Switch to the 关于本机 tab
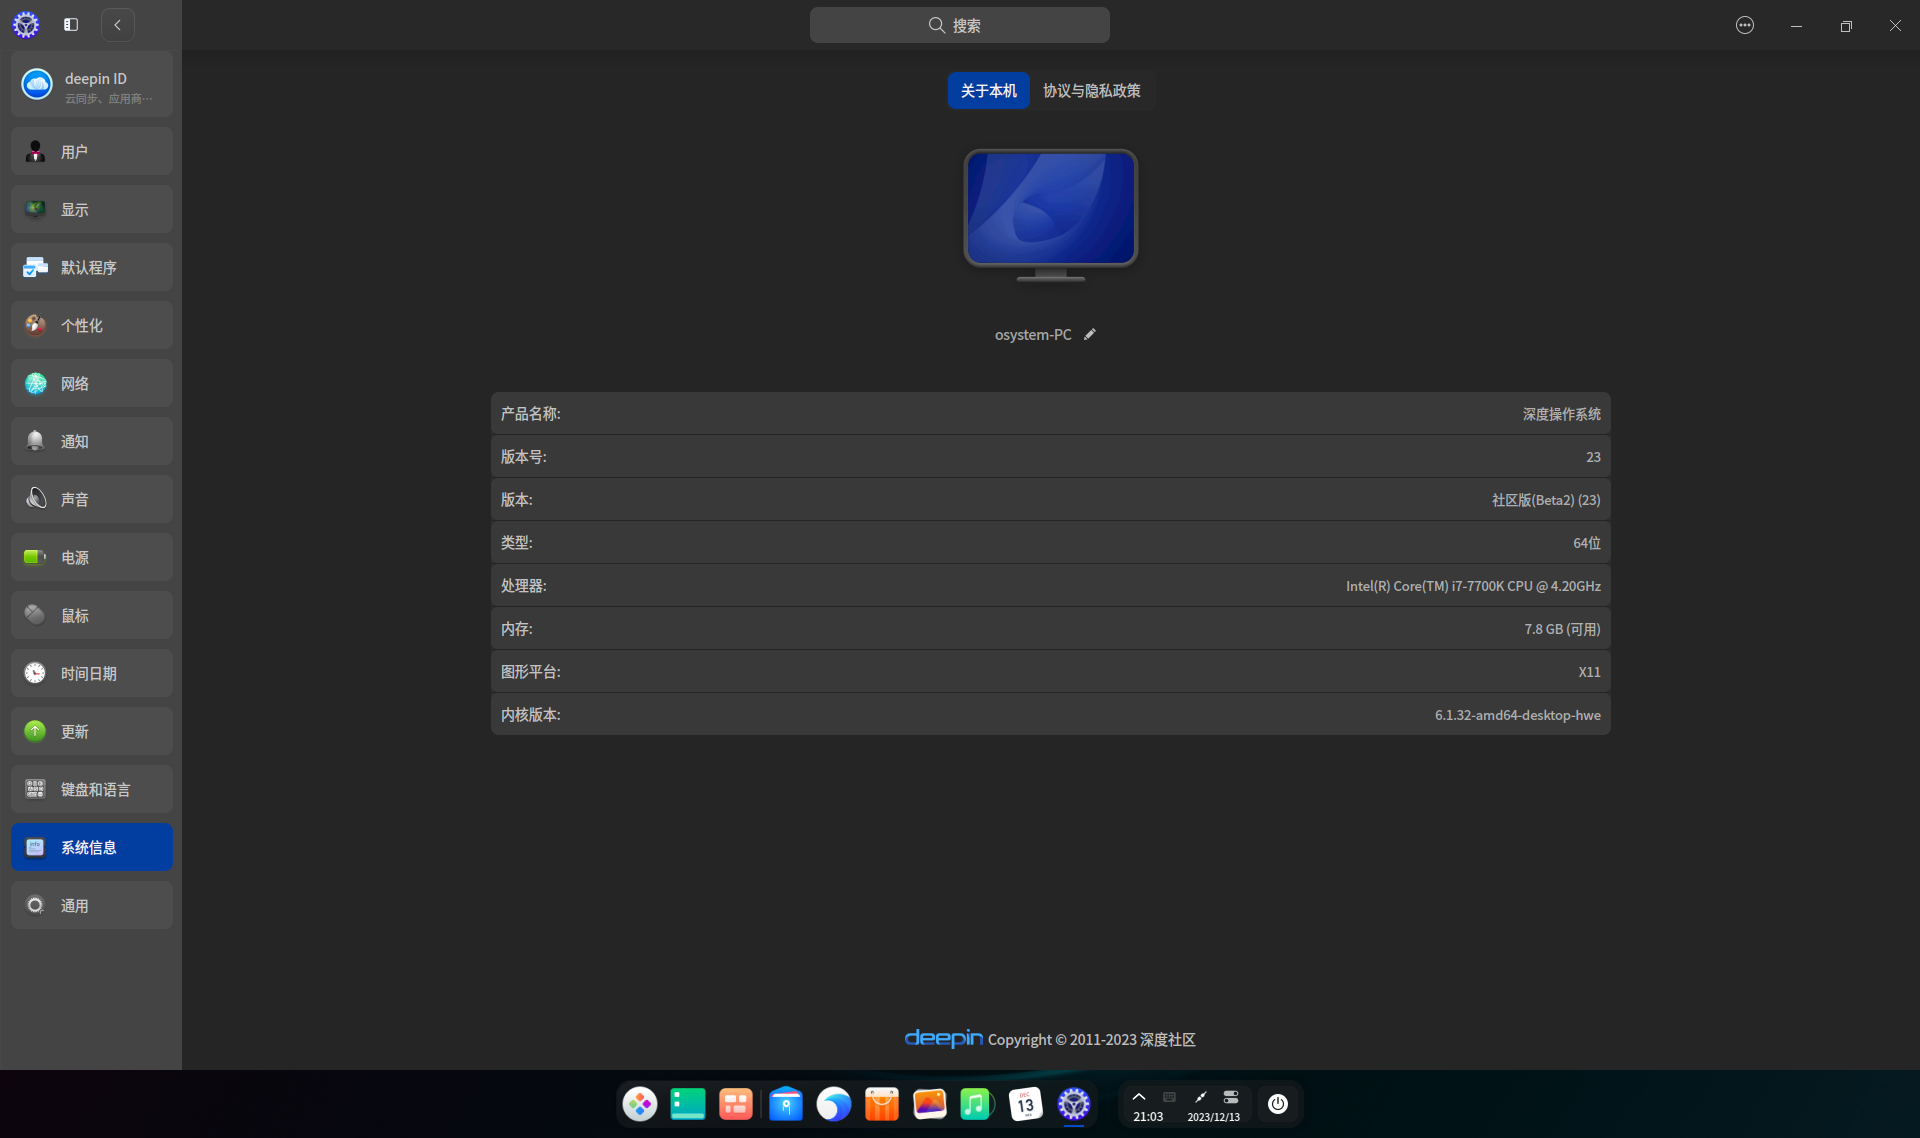Viewport: 1920px width, 1138px height. pyautogui.click(x=988, y=90)
